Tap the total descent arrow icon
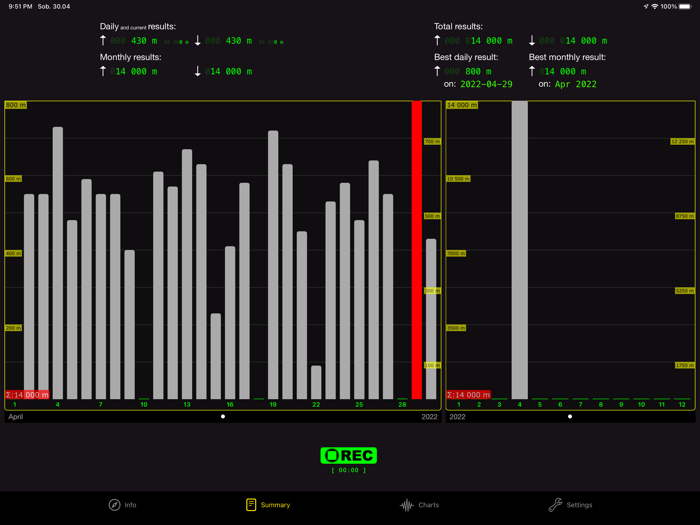Screen dimensions: 700x525 tap(532, 41)
